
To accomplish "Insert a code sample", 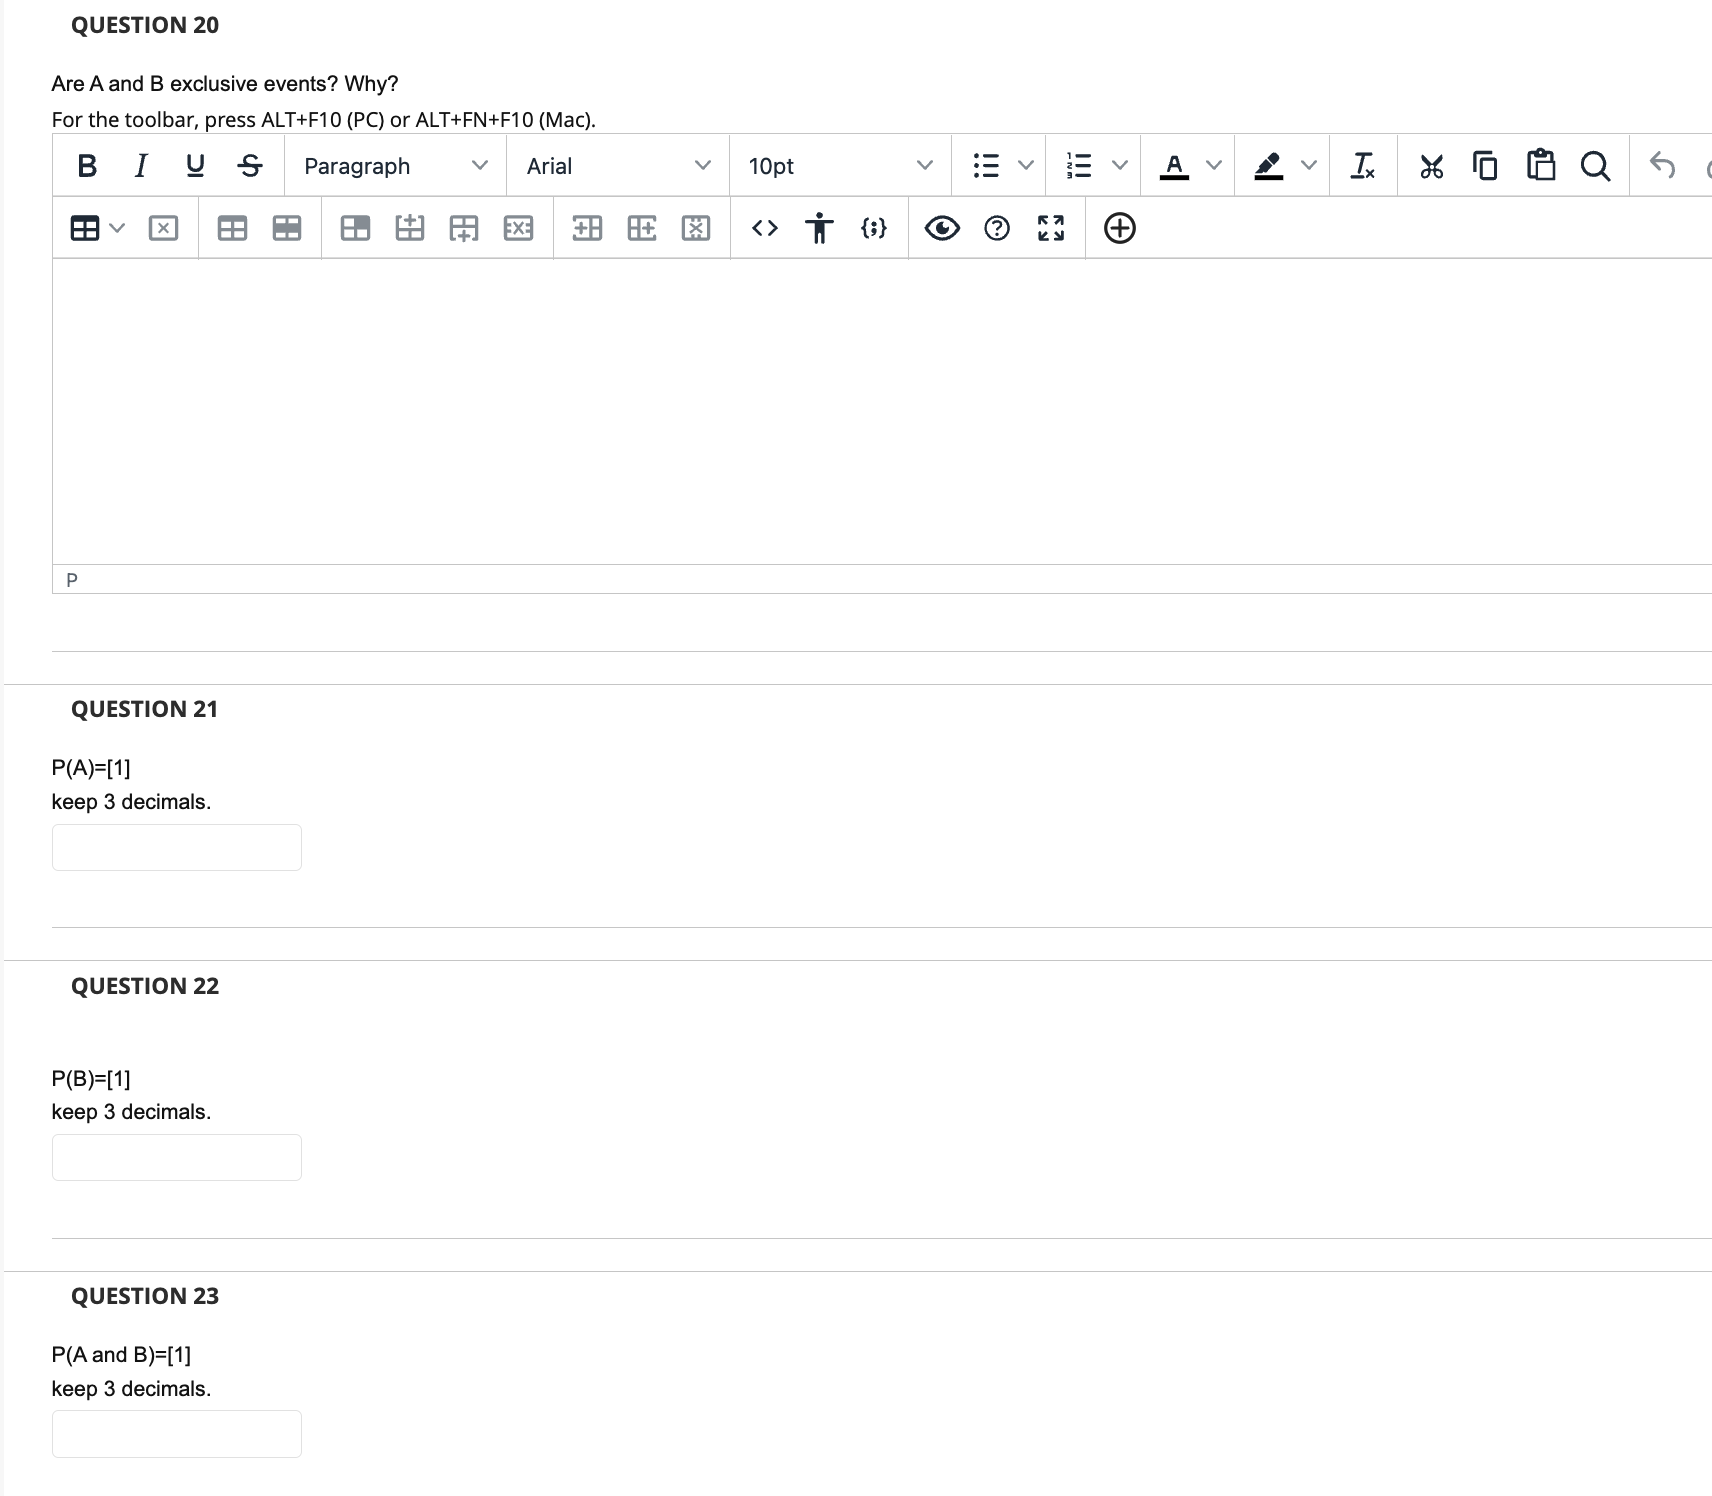I will [873, 228].
